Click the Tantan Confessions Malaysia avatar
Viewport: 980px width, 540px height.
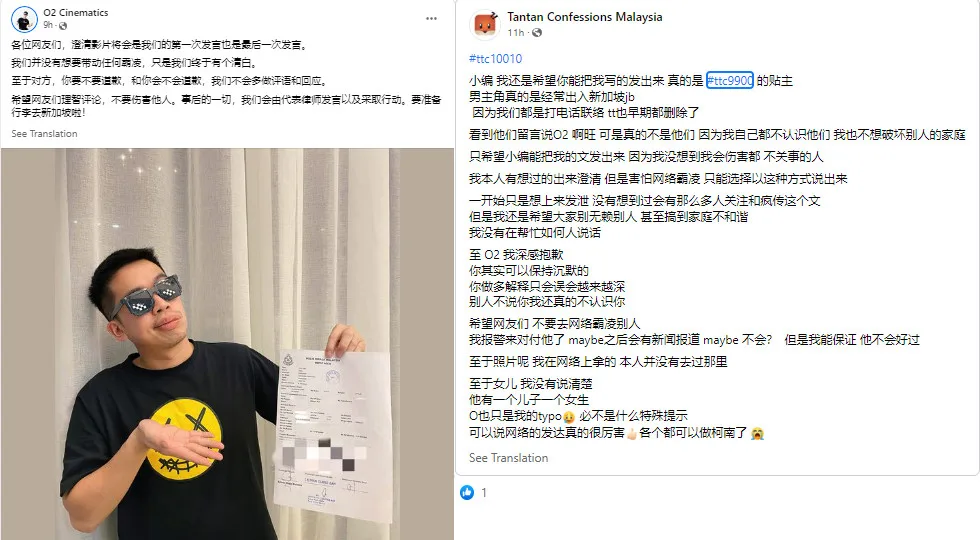(x=485, y=24)
